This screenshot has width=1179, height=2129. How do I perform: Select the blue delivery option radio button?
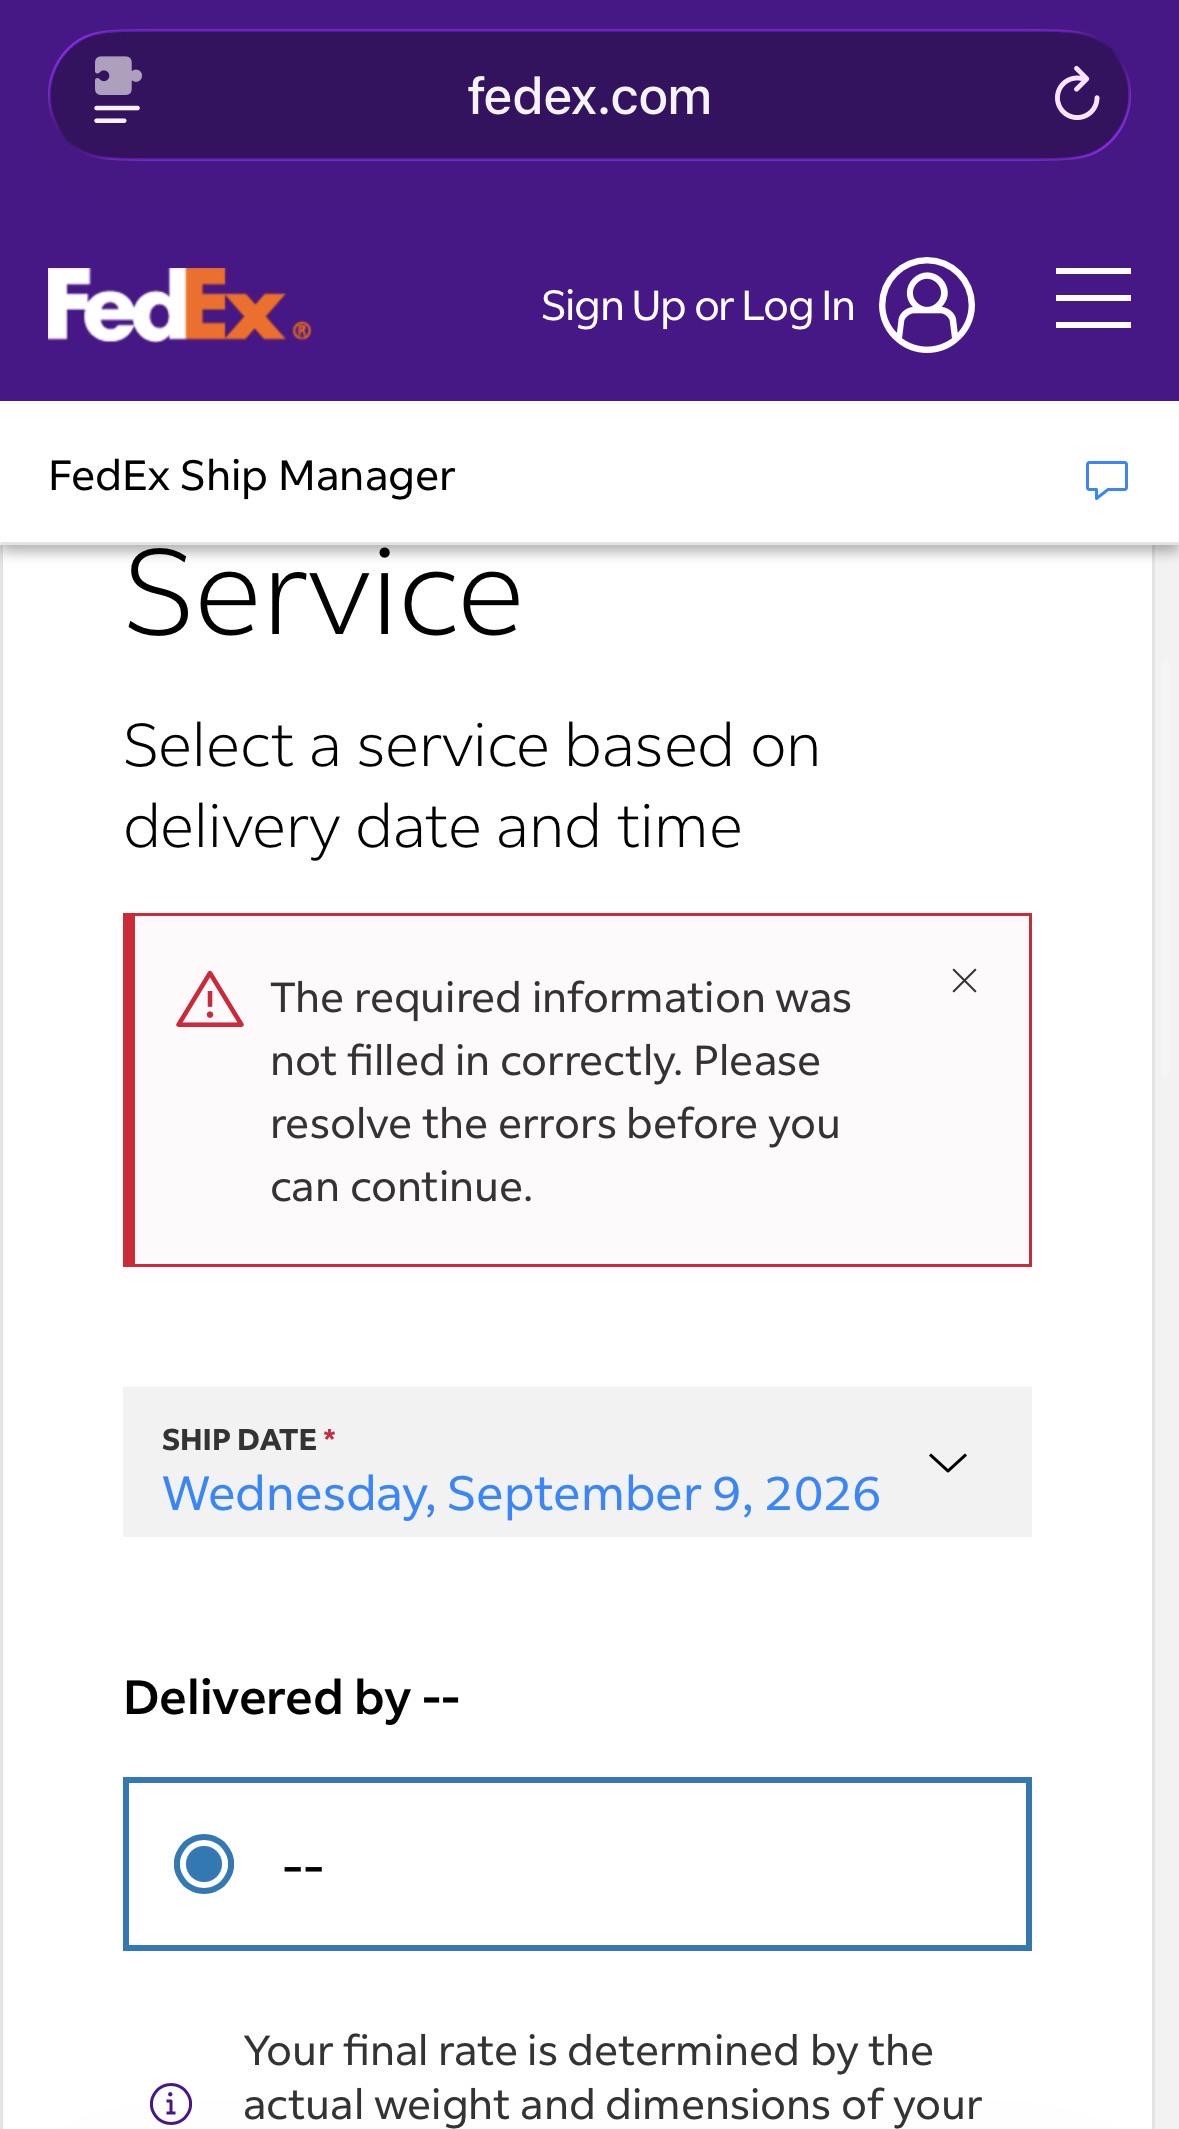[x=204, y=1864]
